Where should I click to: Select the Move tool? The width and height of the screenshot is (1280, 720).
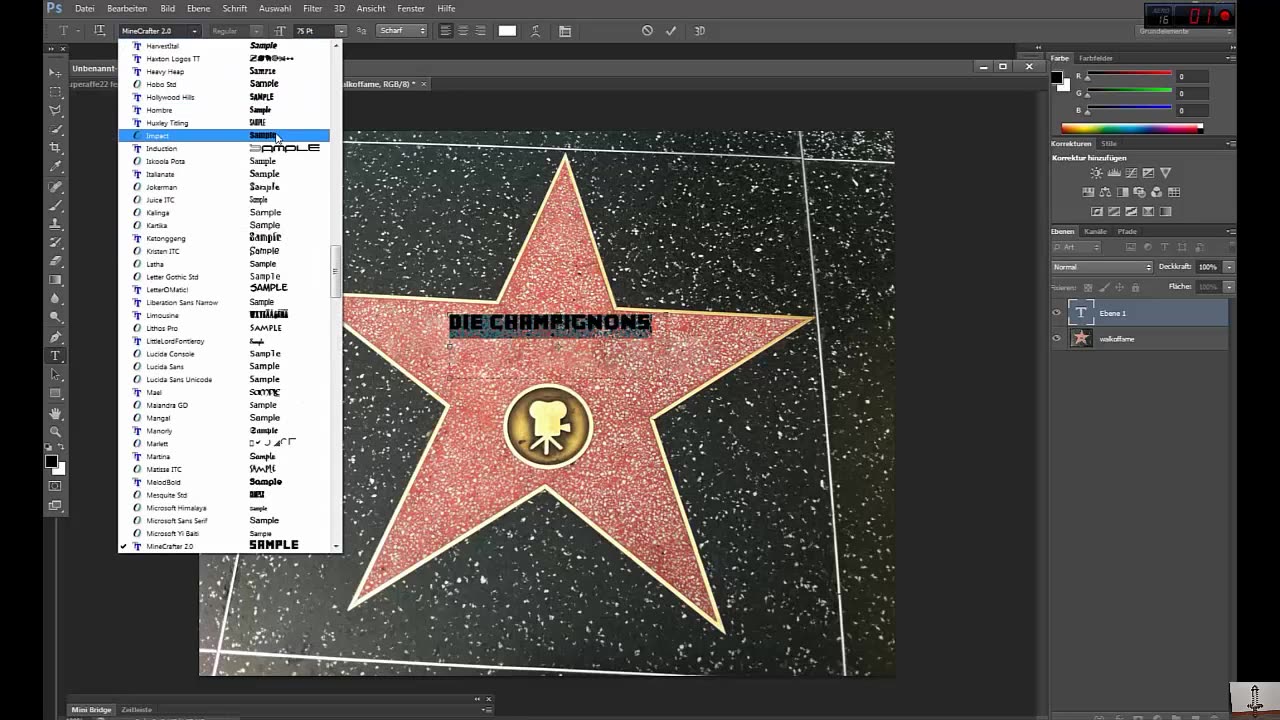(x=56, y=73)
